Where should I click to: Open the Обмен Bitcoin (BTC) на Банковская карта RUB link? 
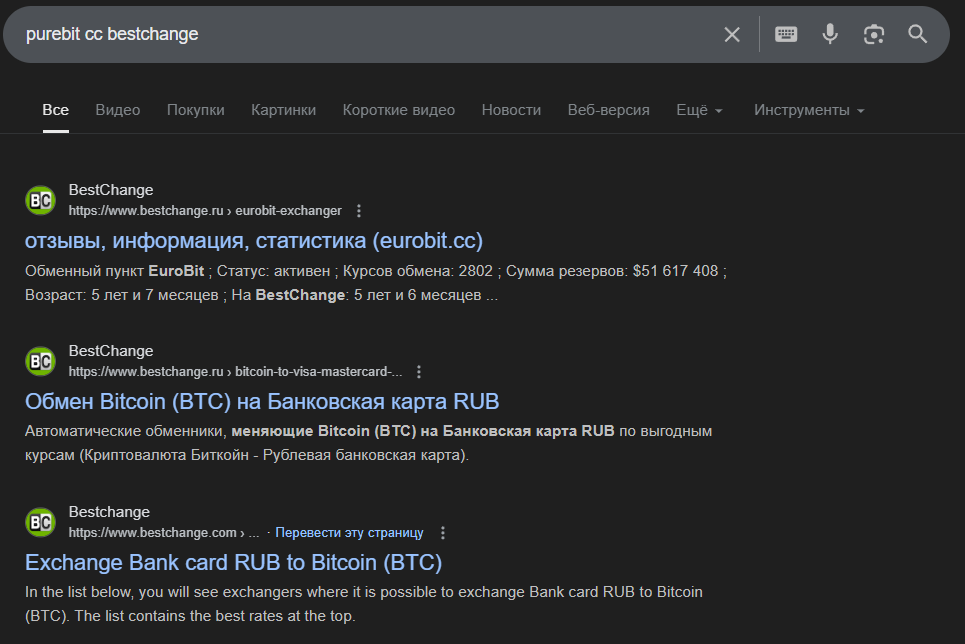tap(262, 401)
